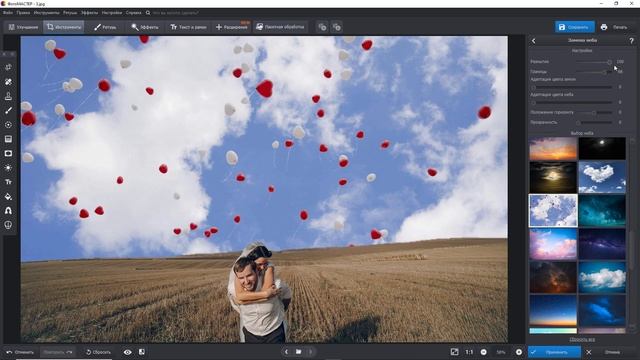Open folder browser icon in bottom bar
640x360 pixels.
(298, 351)
